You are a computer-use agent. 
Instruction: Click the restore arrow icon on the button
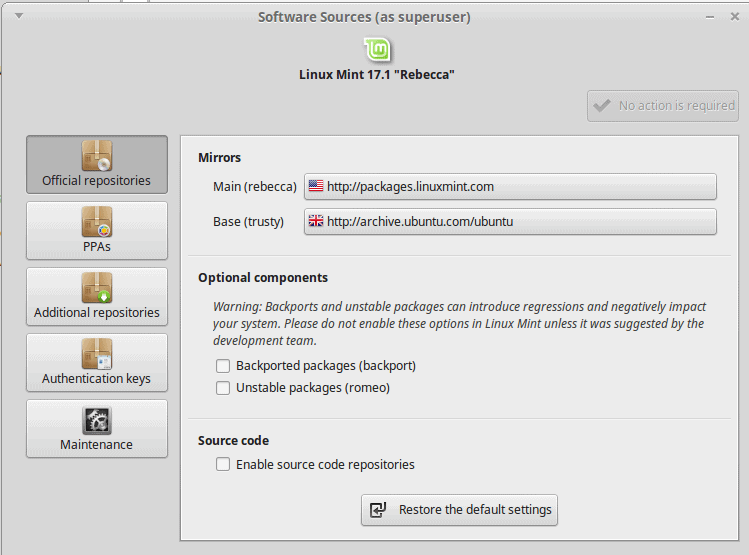tap(378, 510)
